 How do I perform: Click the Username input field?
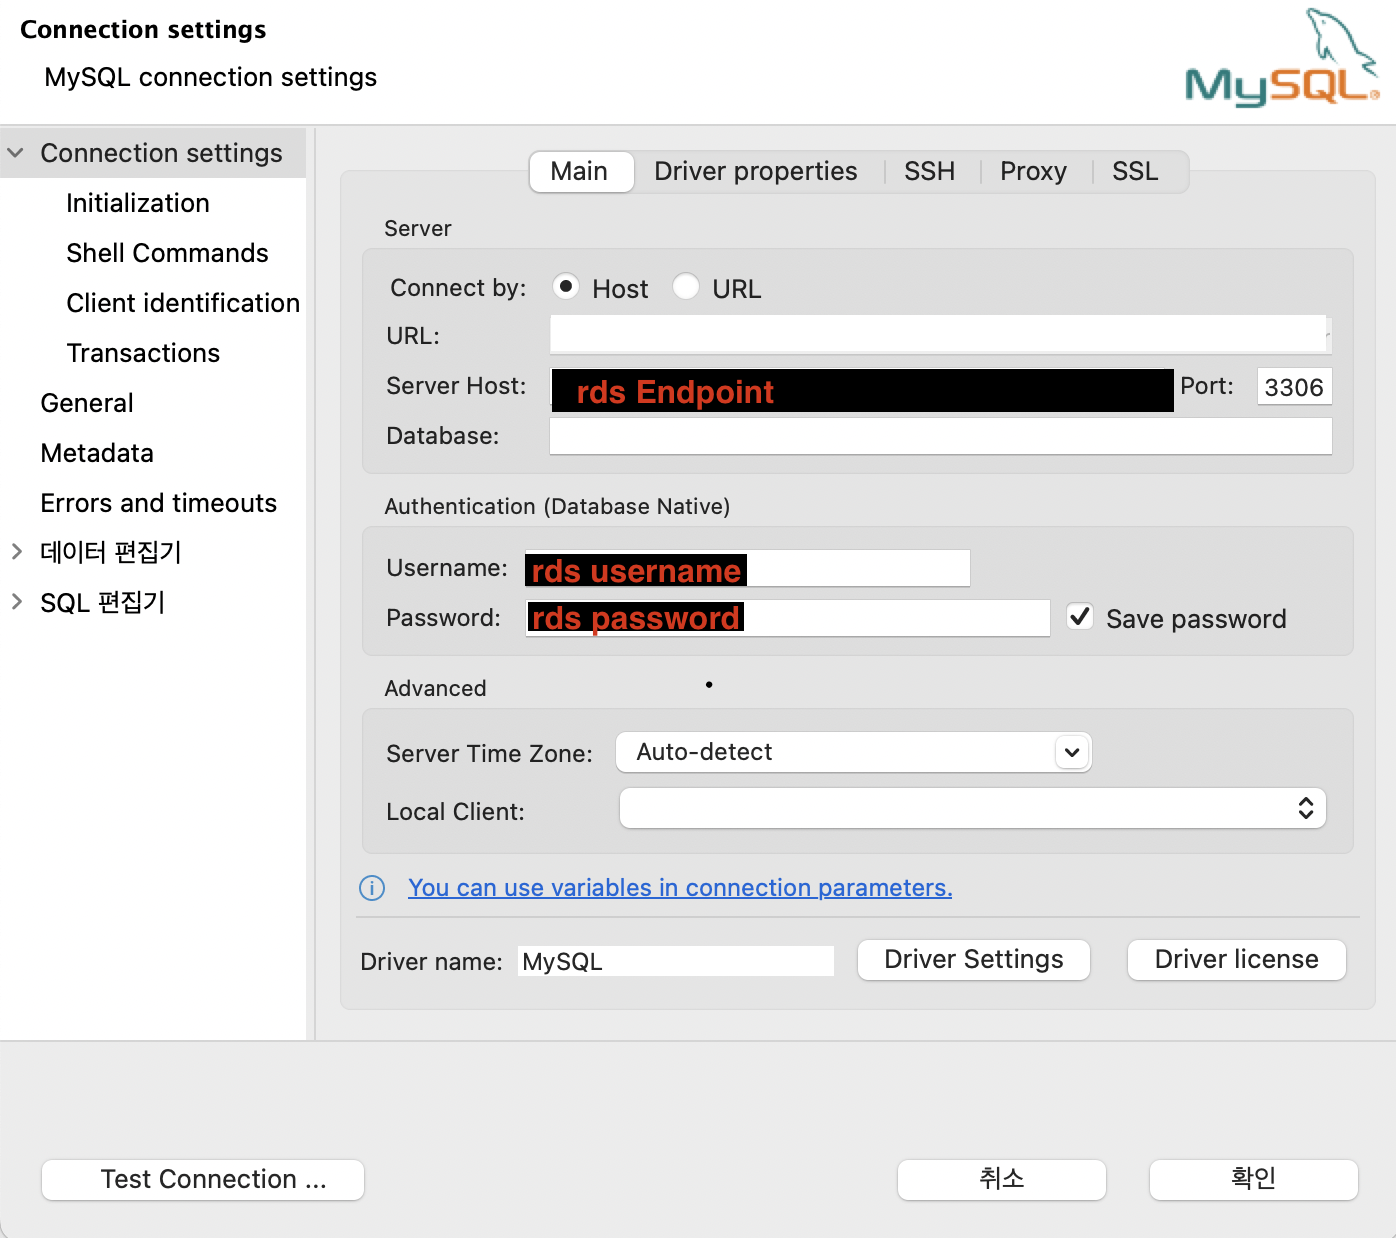click(x=748, y=568)
